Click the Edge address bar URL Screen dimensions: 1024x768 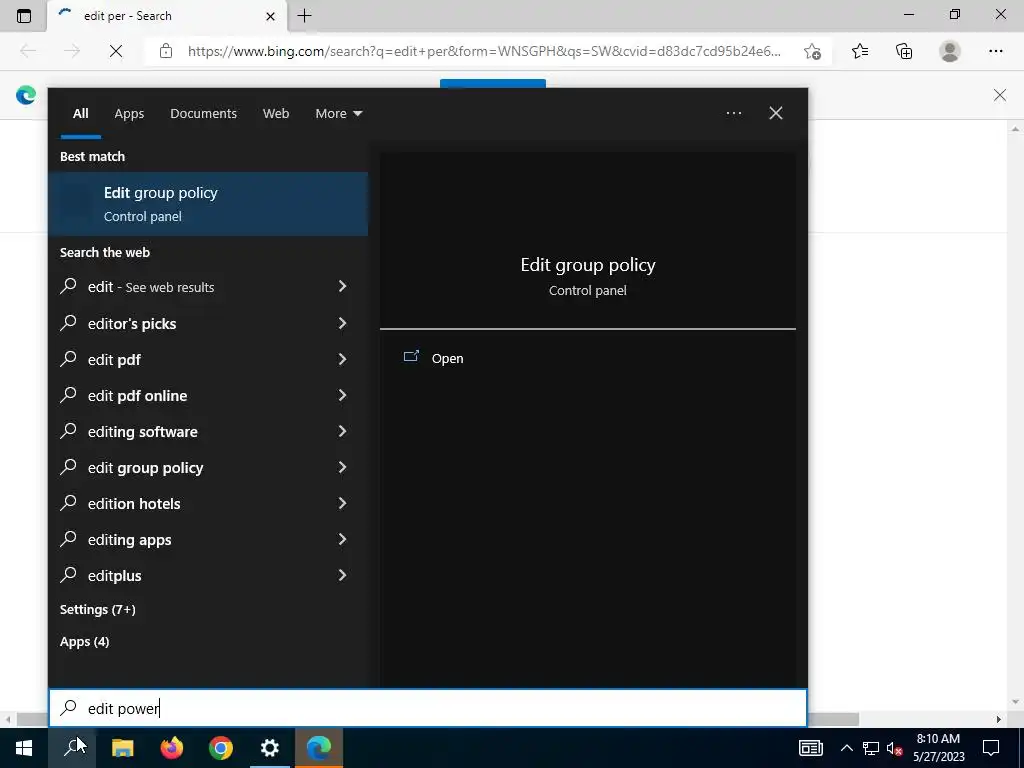pos(484,51)
